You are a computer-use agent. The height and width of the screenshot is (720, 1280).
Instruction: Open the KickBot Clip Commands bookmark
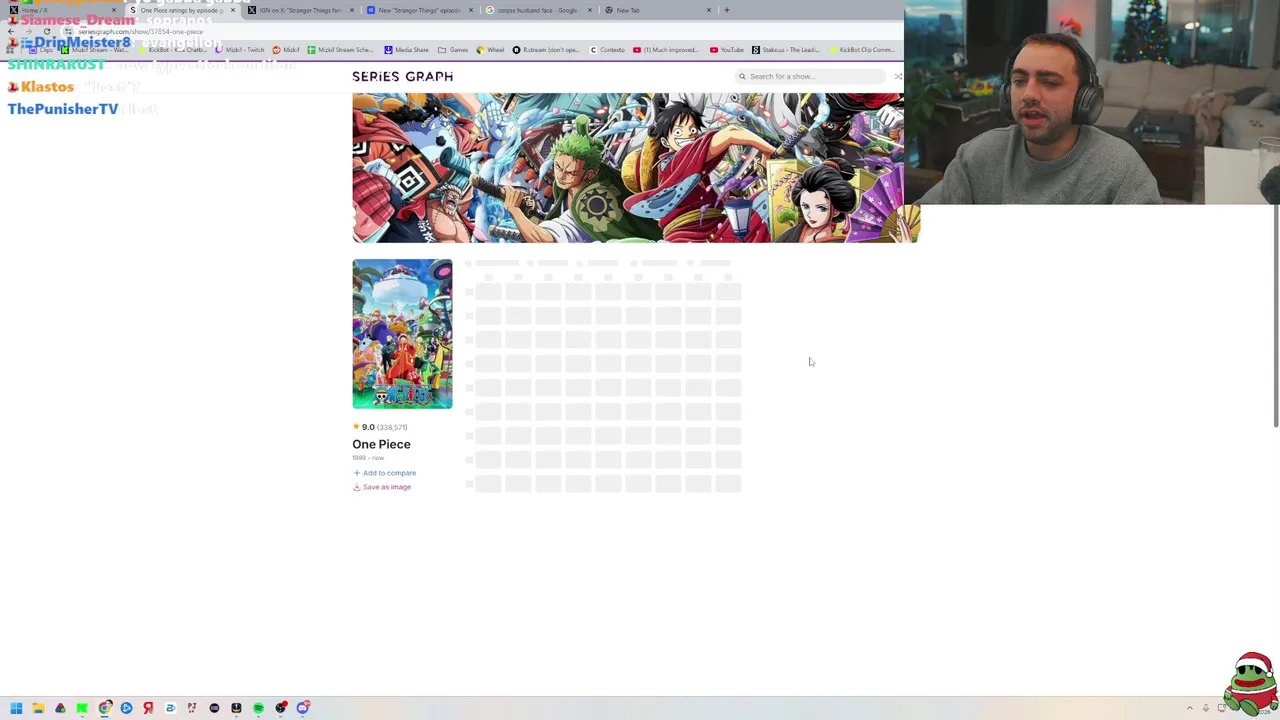pyautogui.click(x=862, y=50)
